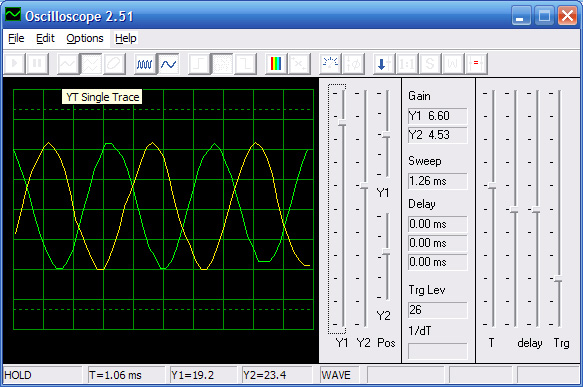Click the dial meter toolbar icon
583x387 pixels.
coord(330,64)
